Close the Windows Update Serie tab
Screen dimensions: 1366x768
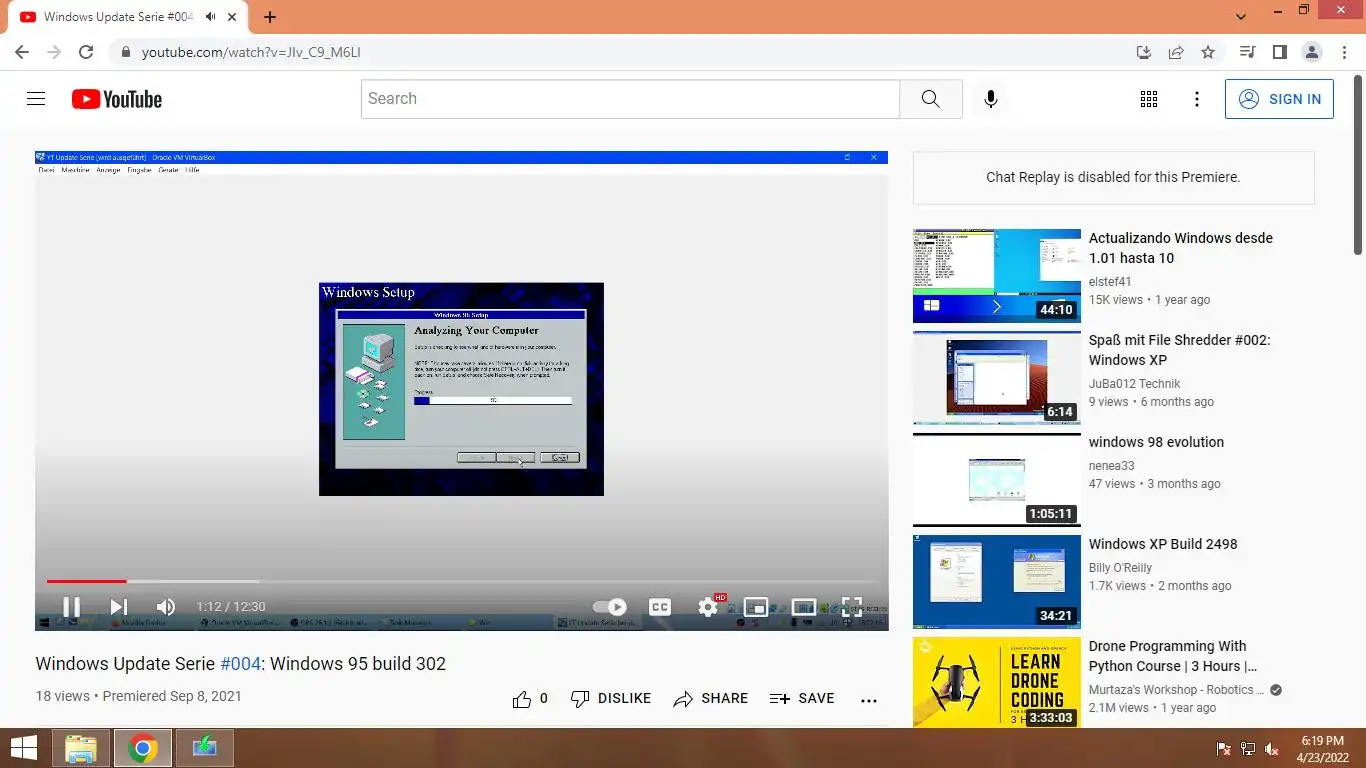click(234, 17)
